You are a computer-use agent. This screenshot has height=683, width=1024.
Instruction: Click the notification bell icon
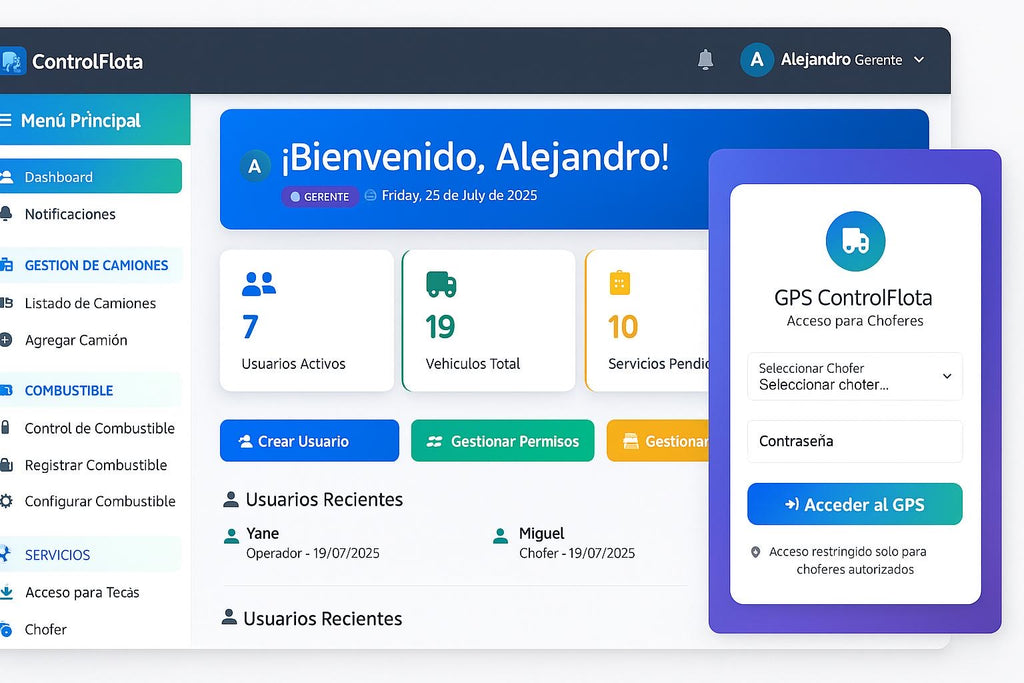[x=705, y=60]
